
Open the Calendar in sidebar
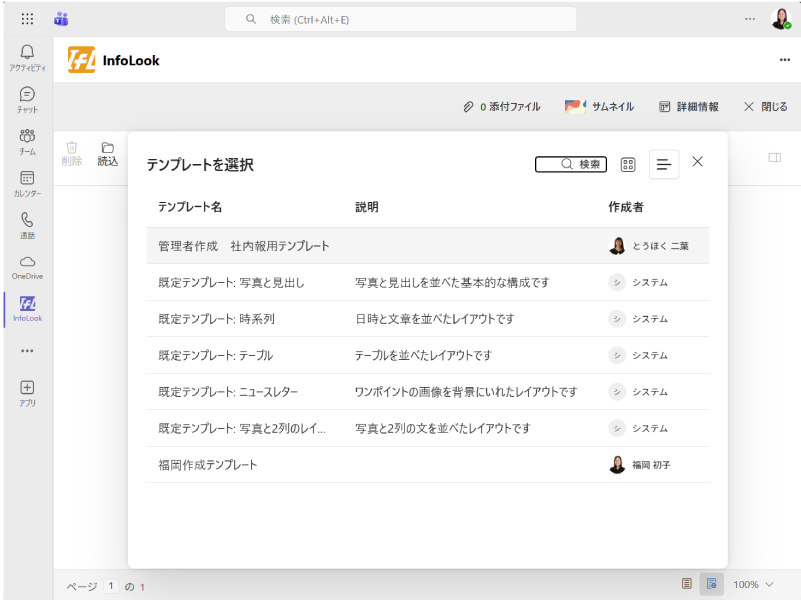point(27,183)
